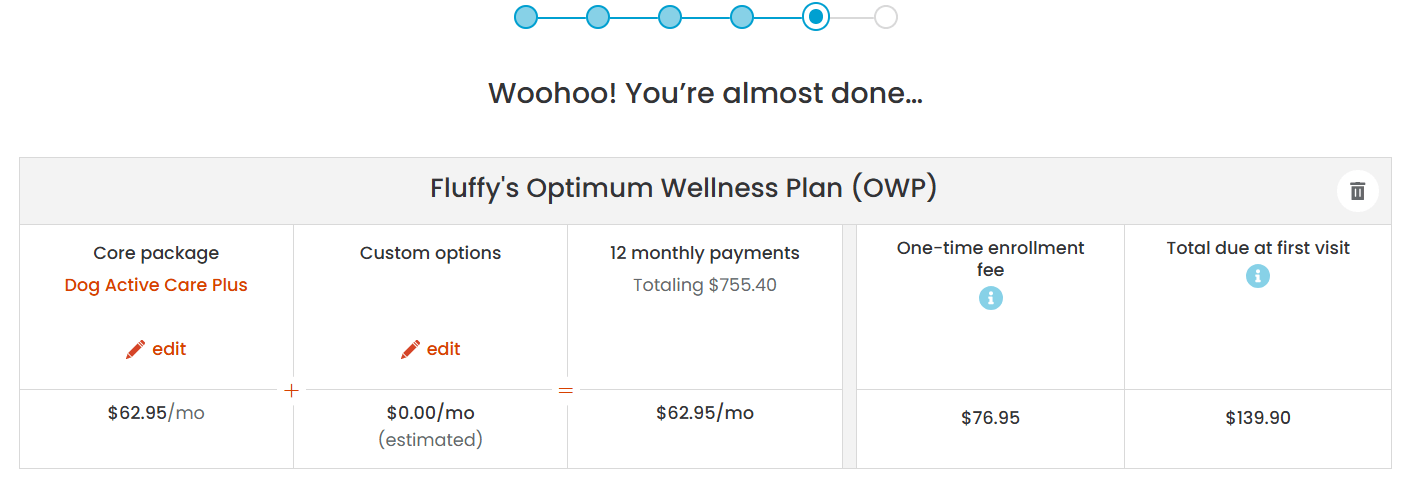Viewport: 1411px width, 486px height.
Task: Select the third progress step circle
Action: coord(670,17)
